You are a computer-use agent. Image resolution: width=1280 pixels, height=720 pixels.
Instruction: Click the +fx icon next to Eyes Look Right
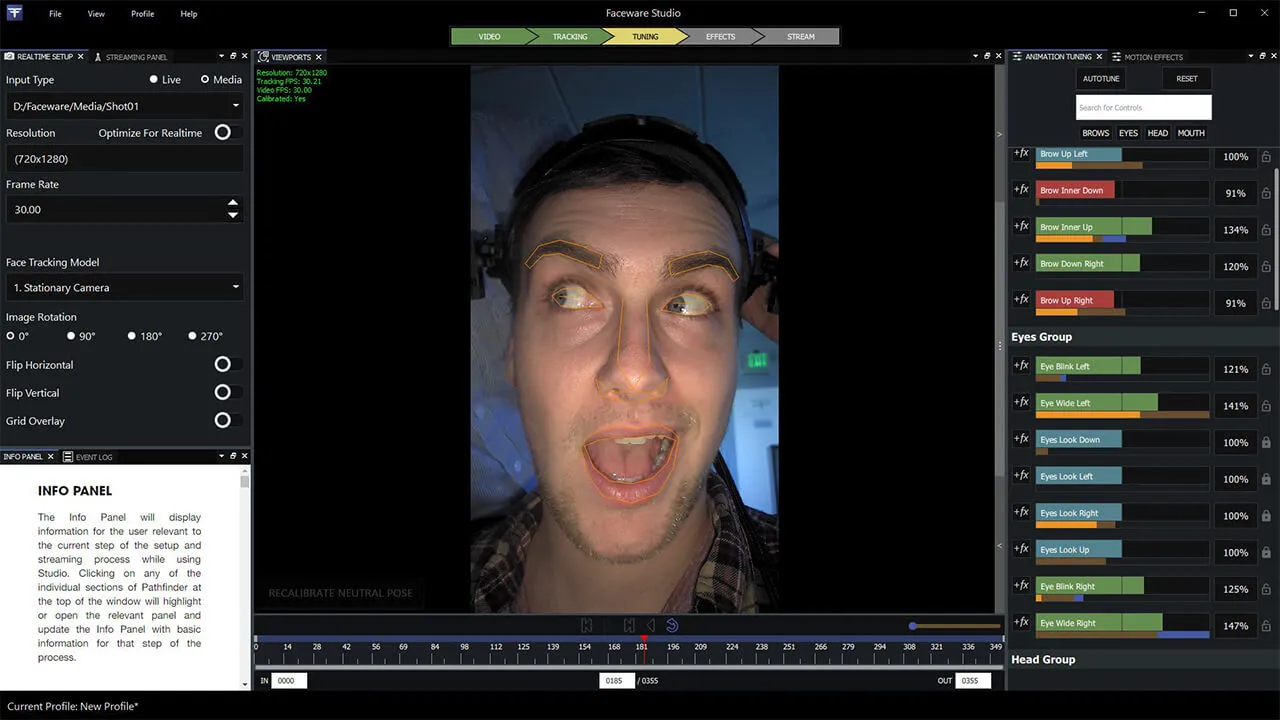(1021, 512)
